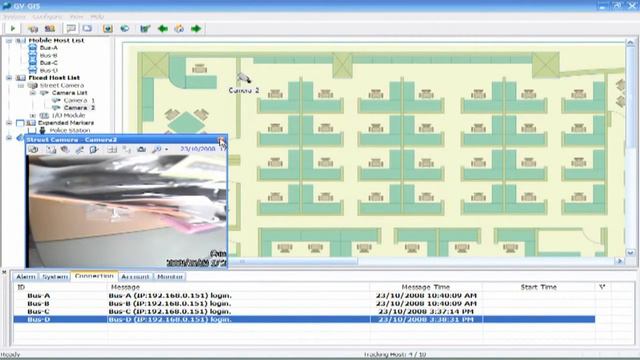
Task: Open the zoom dropdown arrow in camera window
Action: (166, 150)
